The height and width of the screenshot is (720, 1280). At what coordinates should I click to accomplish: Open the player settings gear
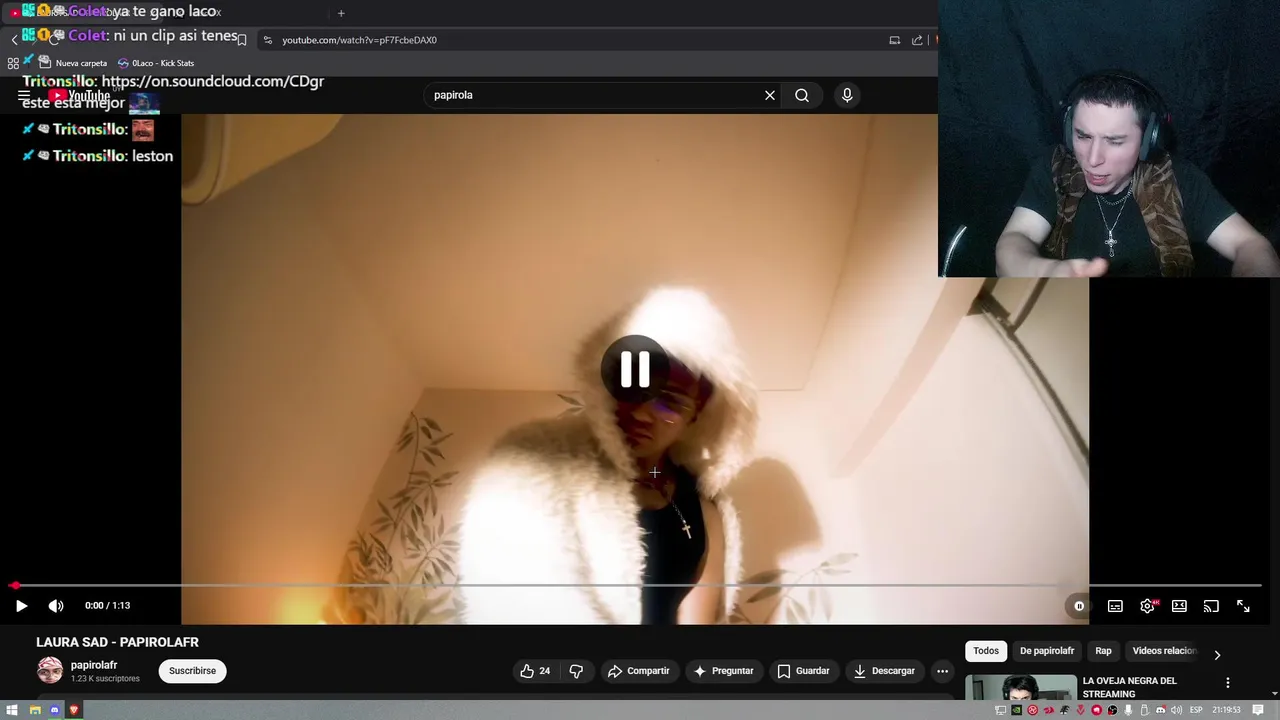1148,606
